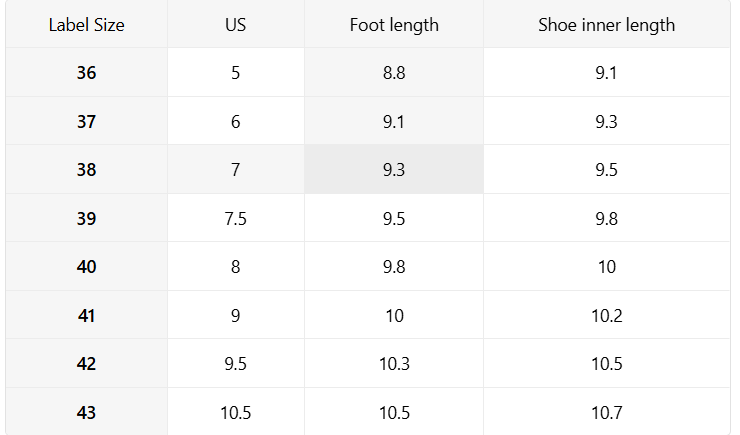The image size is (740, 435).
Task: Click shoe inner length cell for size 37
Action: click(x=606, y=122)
